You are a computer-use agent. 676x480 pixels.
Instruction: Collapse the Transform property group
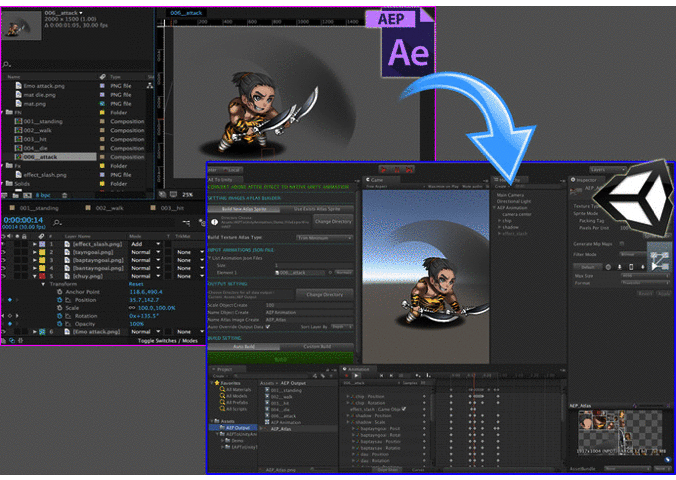coord(43,284)
